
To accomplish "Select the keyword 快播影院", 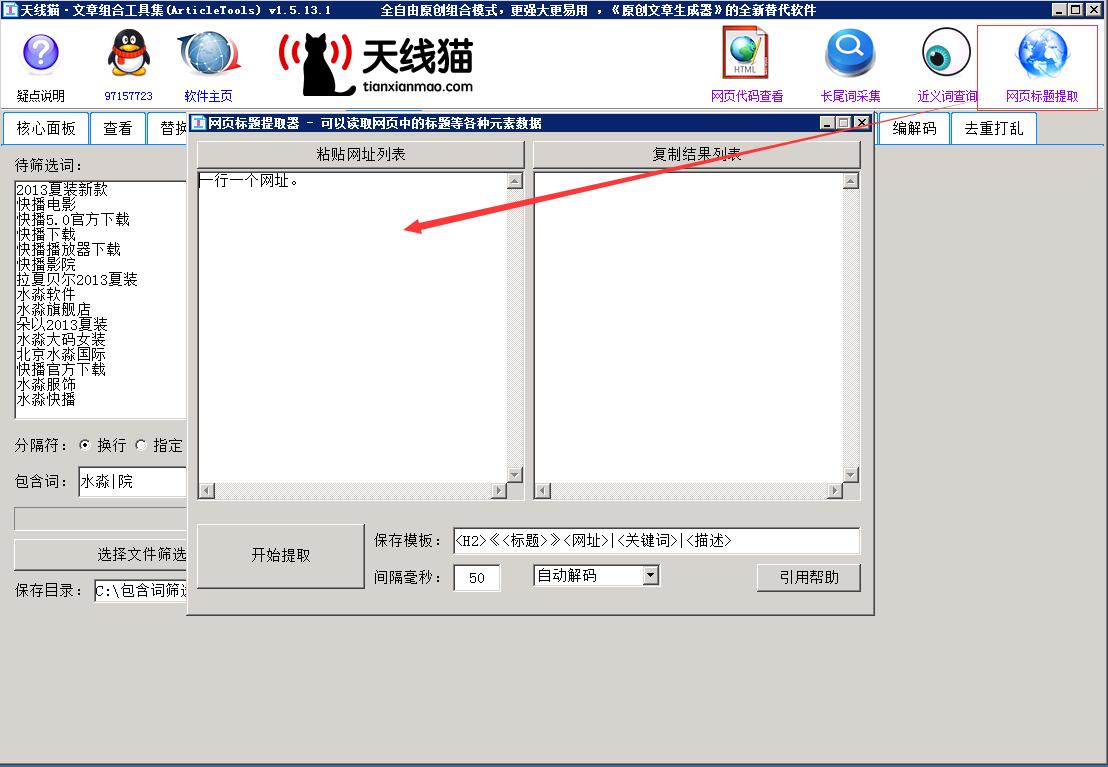I will [x=46, y=264].
